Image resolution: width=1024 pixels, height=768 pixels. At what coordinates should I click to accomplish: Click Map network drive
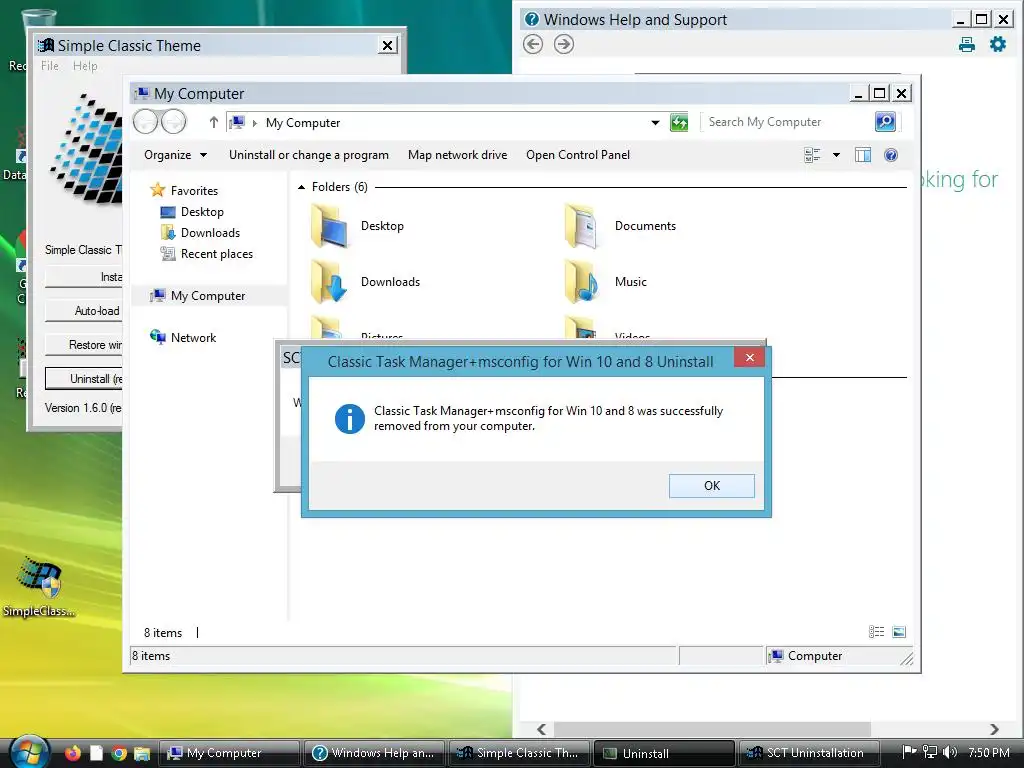click(458, 155)
